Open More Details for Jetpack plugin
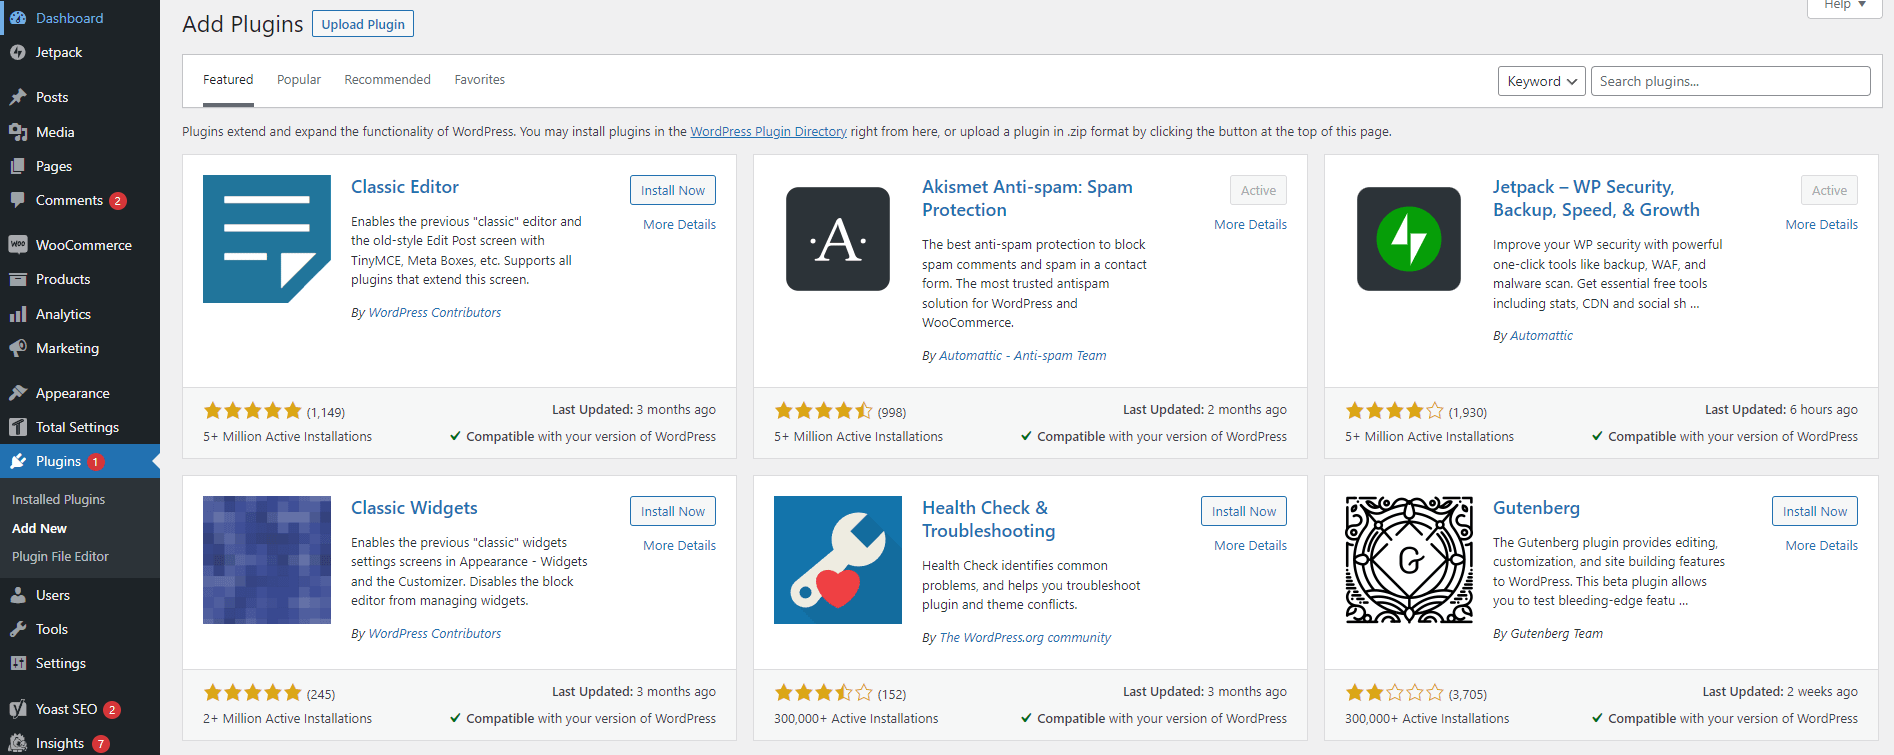The height and width of the screenshot is (755, 1894). (x=1821, y=224)
